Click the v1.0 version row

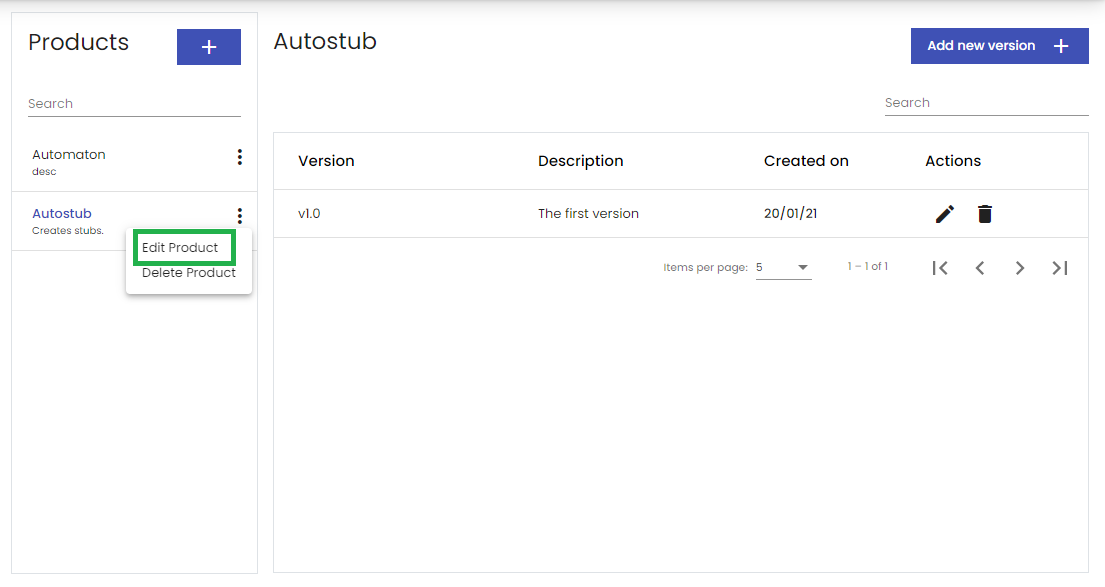coord(681,214)
